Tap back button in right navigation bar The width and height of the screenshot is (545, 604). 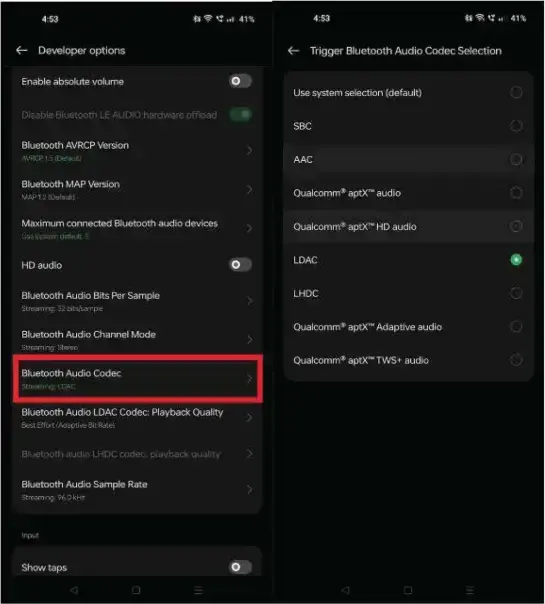tap(346, 590)
